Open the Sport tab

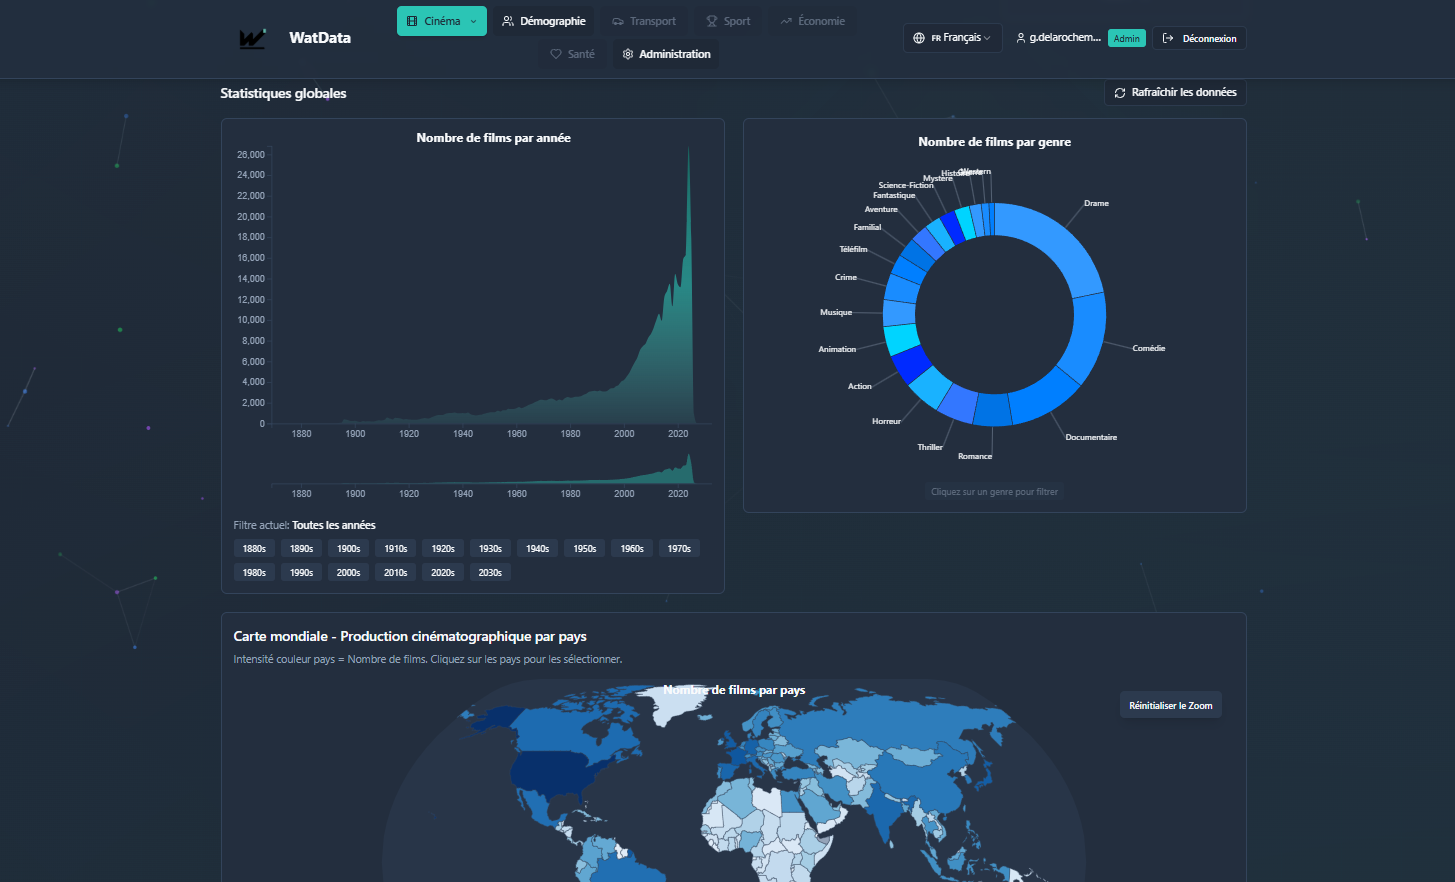[x=727, y=21]
